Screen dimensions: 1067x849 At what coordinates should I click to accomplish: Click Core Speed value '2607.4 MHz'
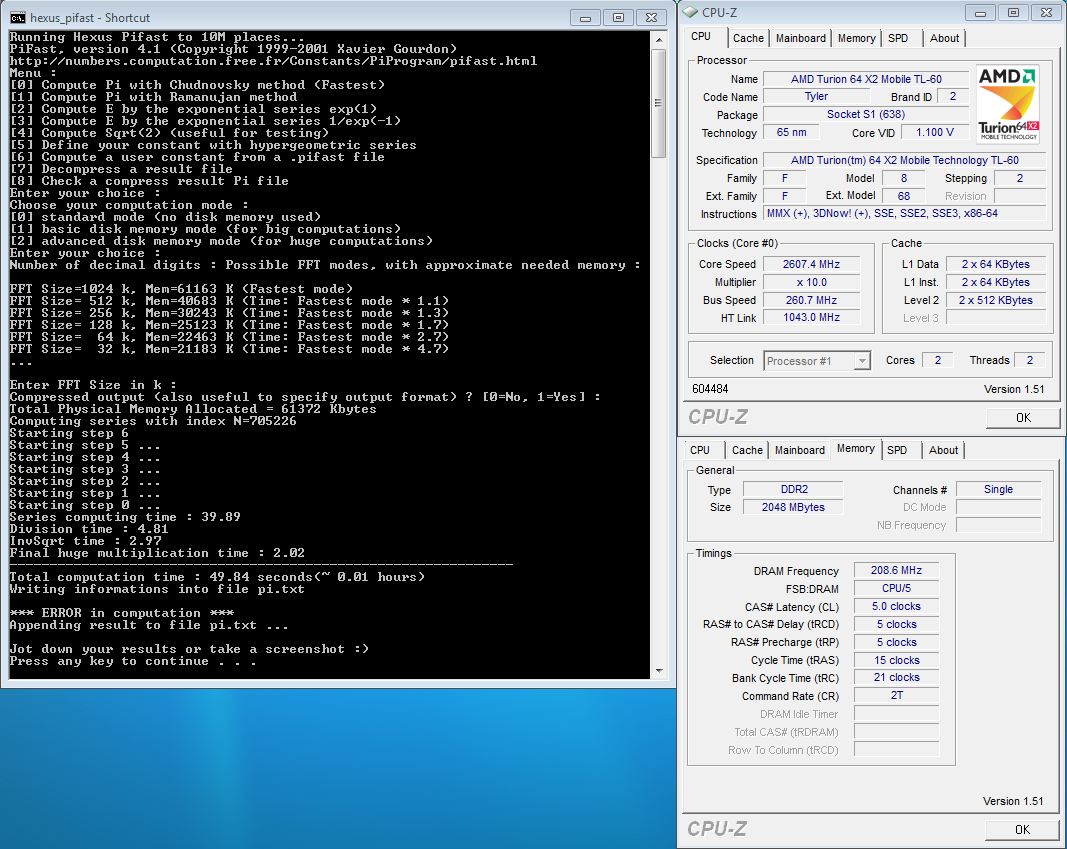click(x=811, y=264)
